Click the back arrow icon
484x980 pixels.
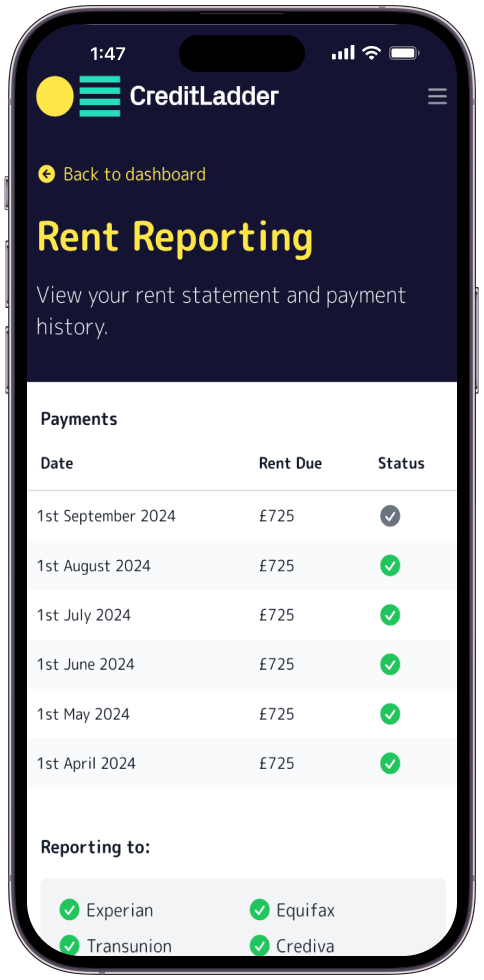point(46,174)
